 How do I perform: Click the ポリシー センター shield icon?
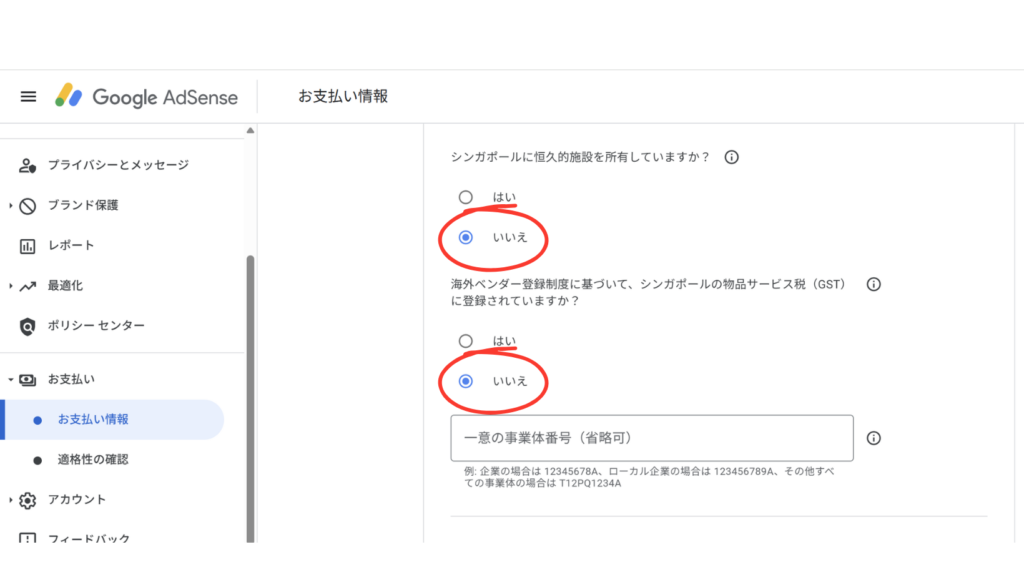point(27,326)
